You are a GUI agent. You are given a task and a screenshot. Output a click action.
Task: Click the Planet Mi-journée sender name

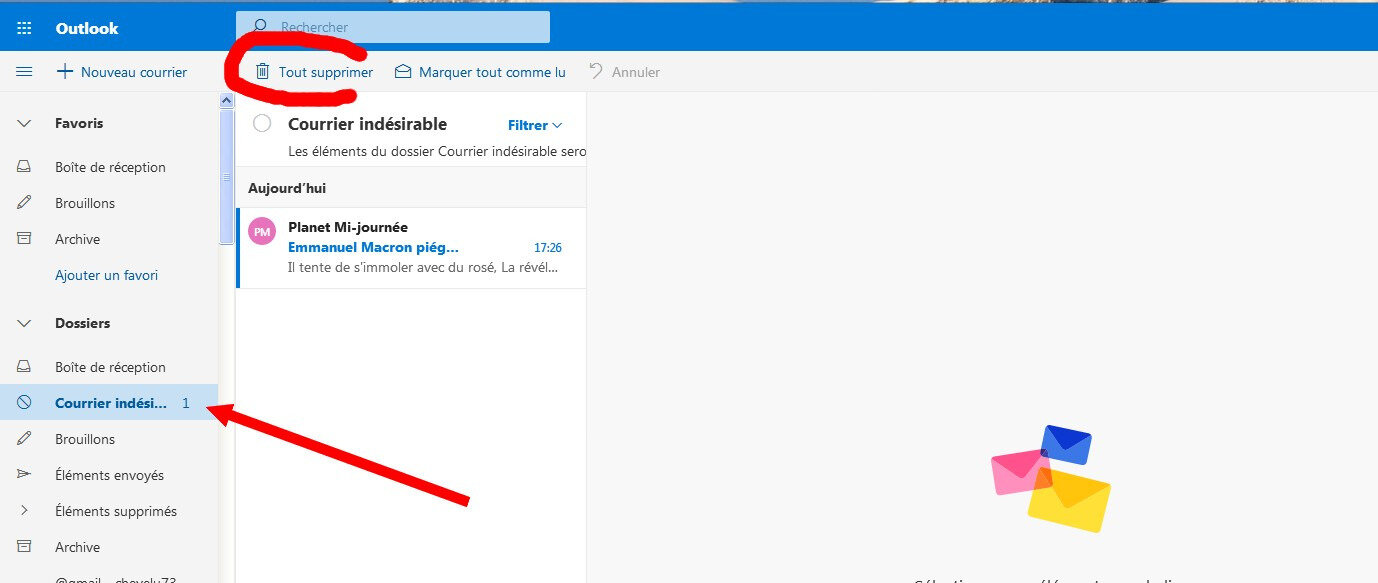click(348, 227)
